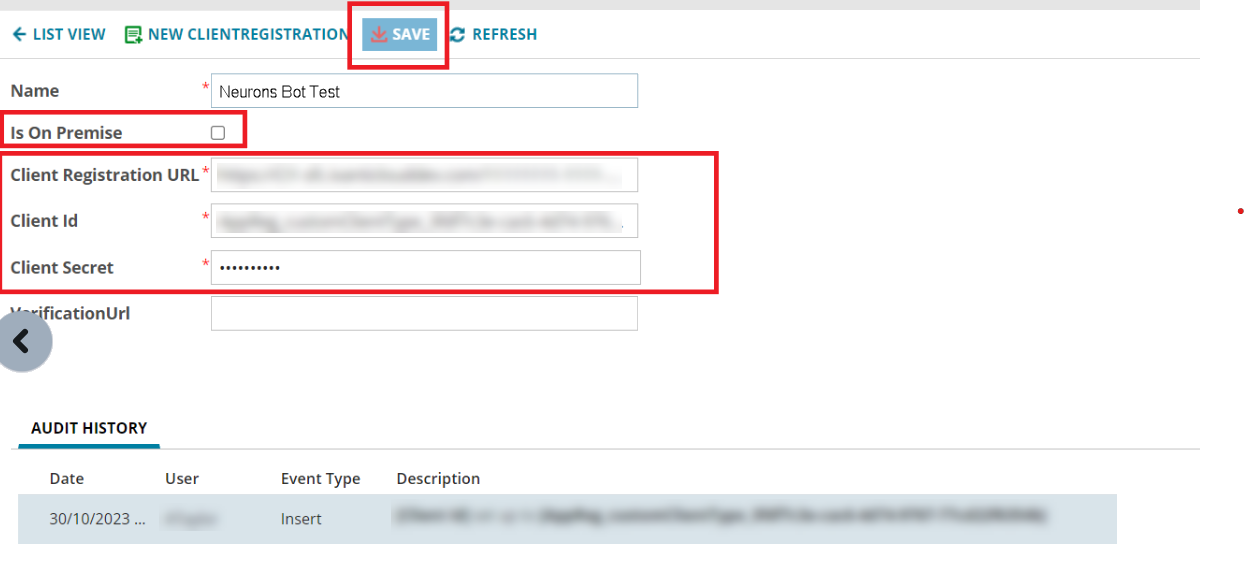1245x583 pixels.
Task: Refresh the registration form
Action: point(494,34)
